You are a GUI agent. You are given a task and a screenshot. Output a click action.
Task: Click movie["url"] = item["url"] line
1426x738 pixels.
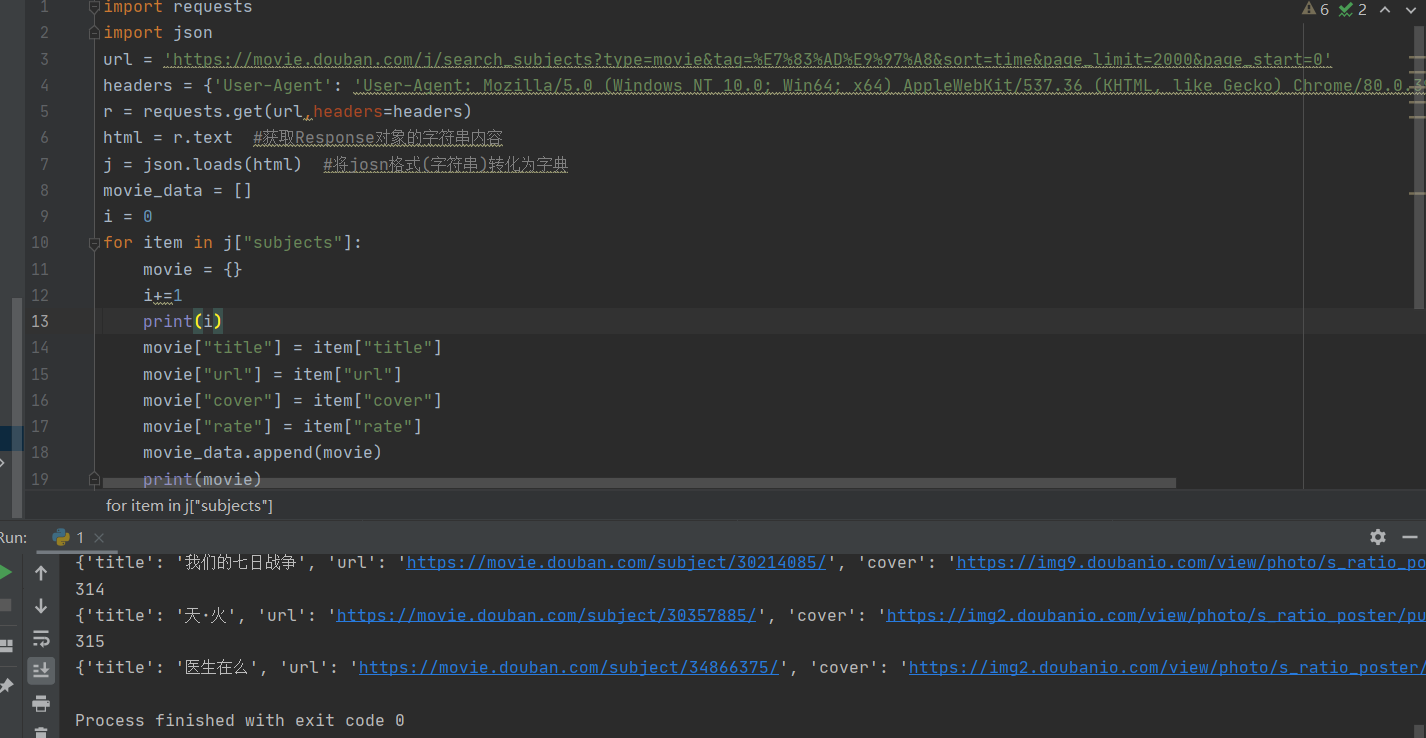click(x=272, y=374)
